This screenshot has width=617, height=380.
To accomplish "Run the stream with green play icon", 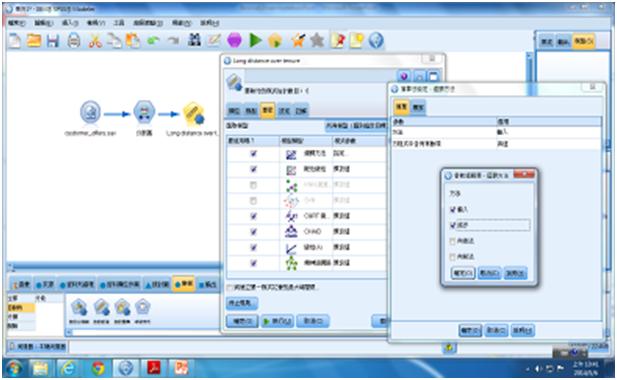I will pyautogui.click(x=255, y=40).
